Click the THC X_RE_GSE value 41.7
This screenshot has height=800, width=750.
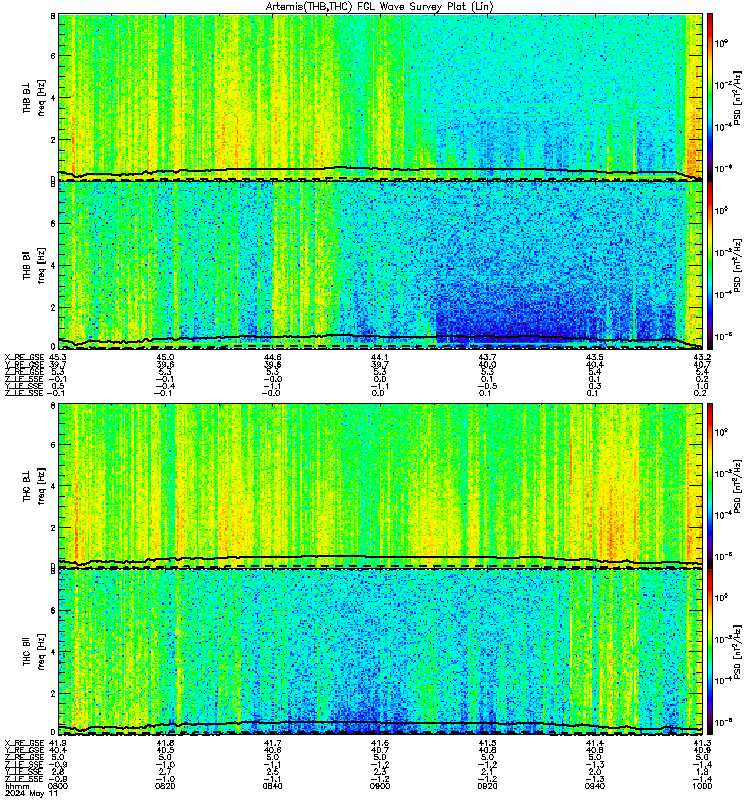coord(272,743)
